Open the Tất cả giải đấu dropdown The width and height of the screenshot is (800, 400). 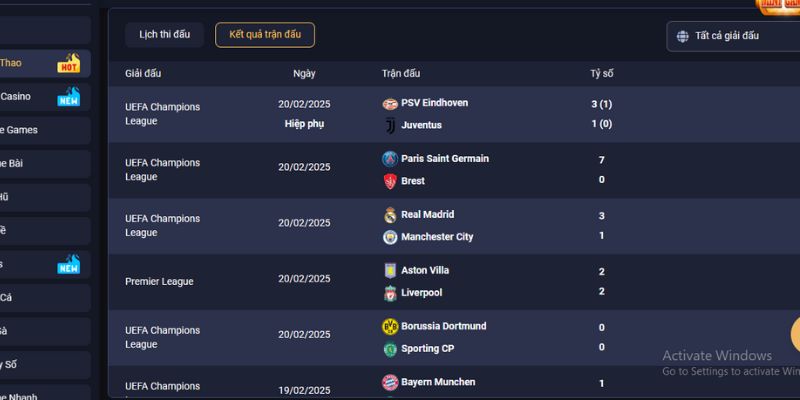point(733,36)
